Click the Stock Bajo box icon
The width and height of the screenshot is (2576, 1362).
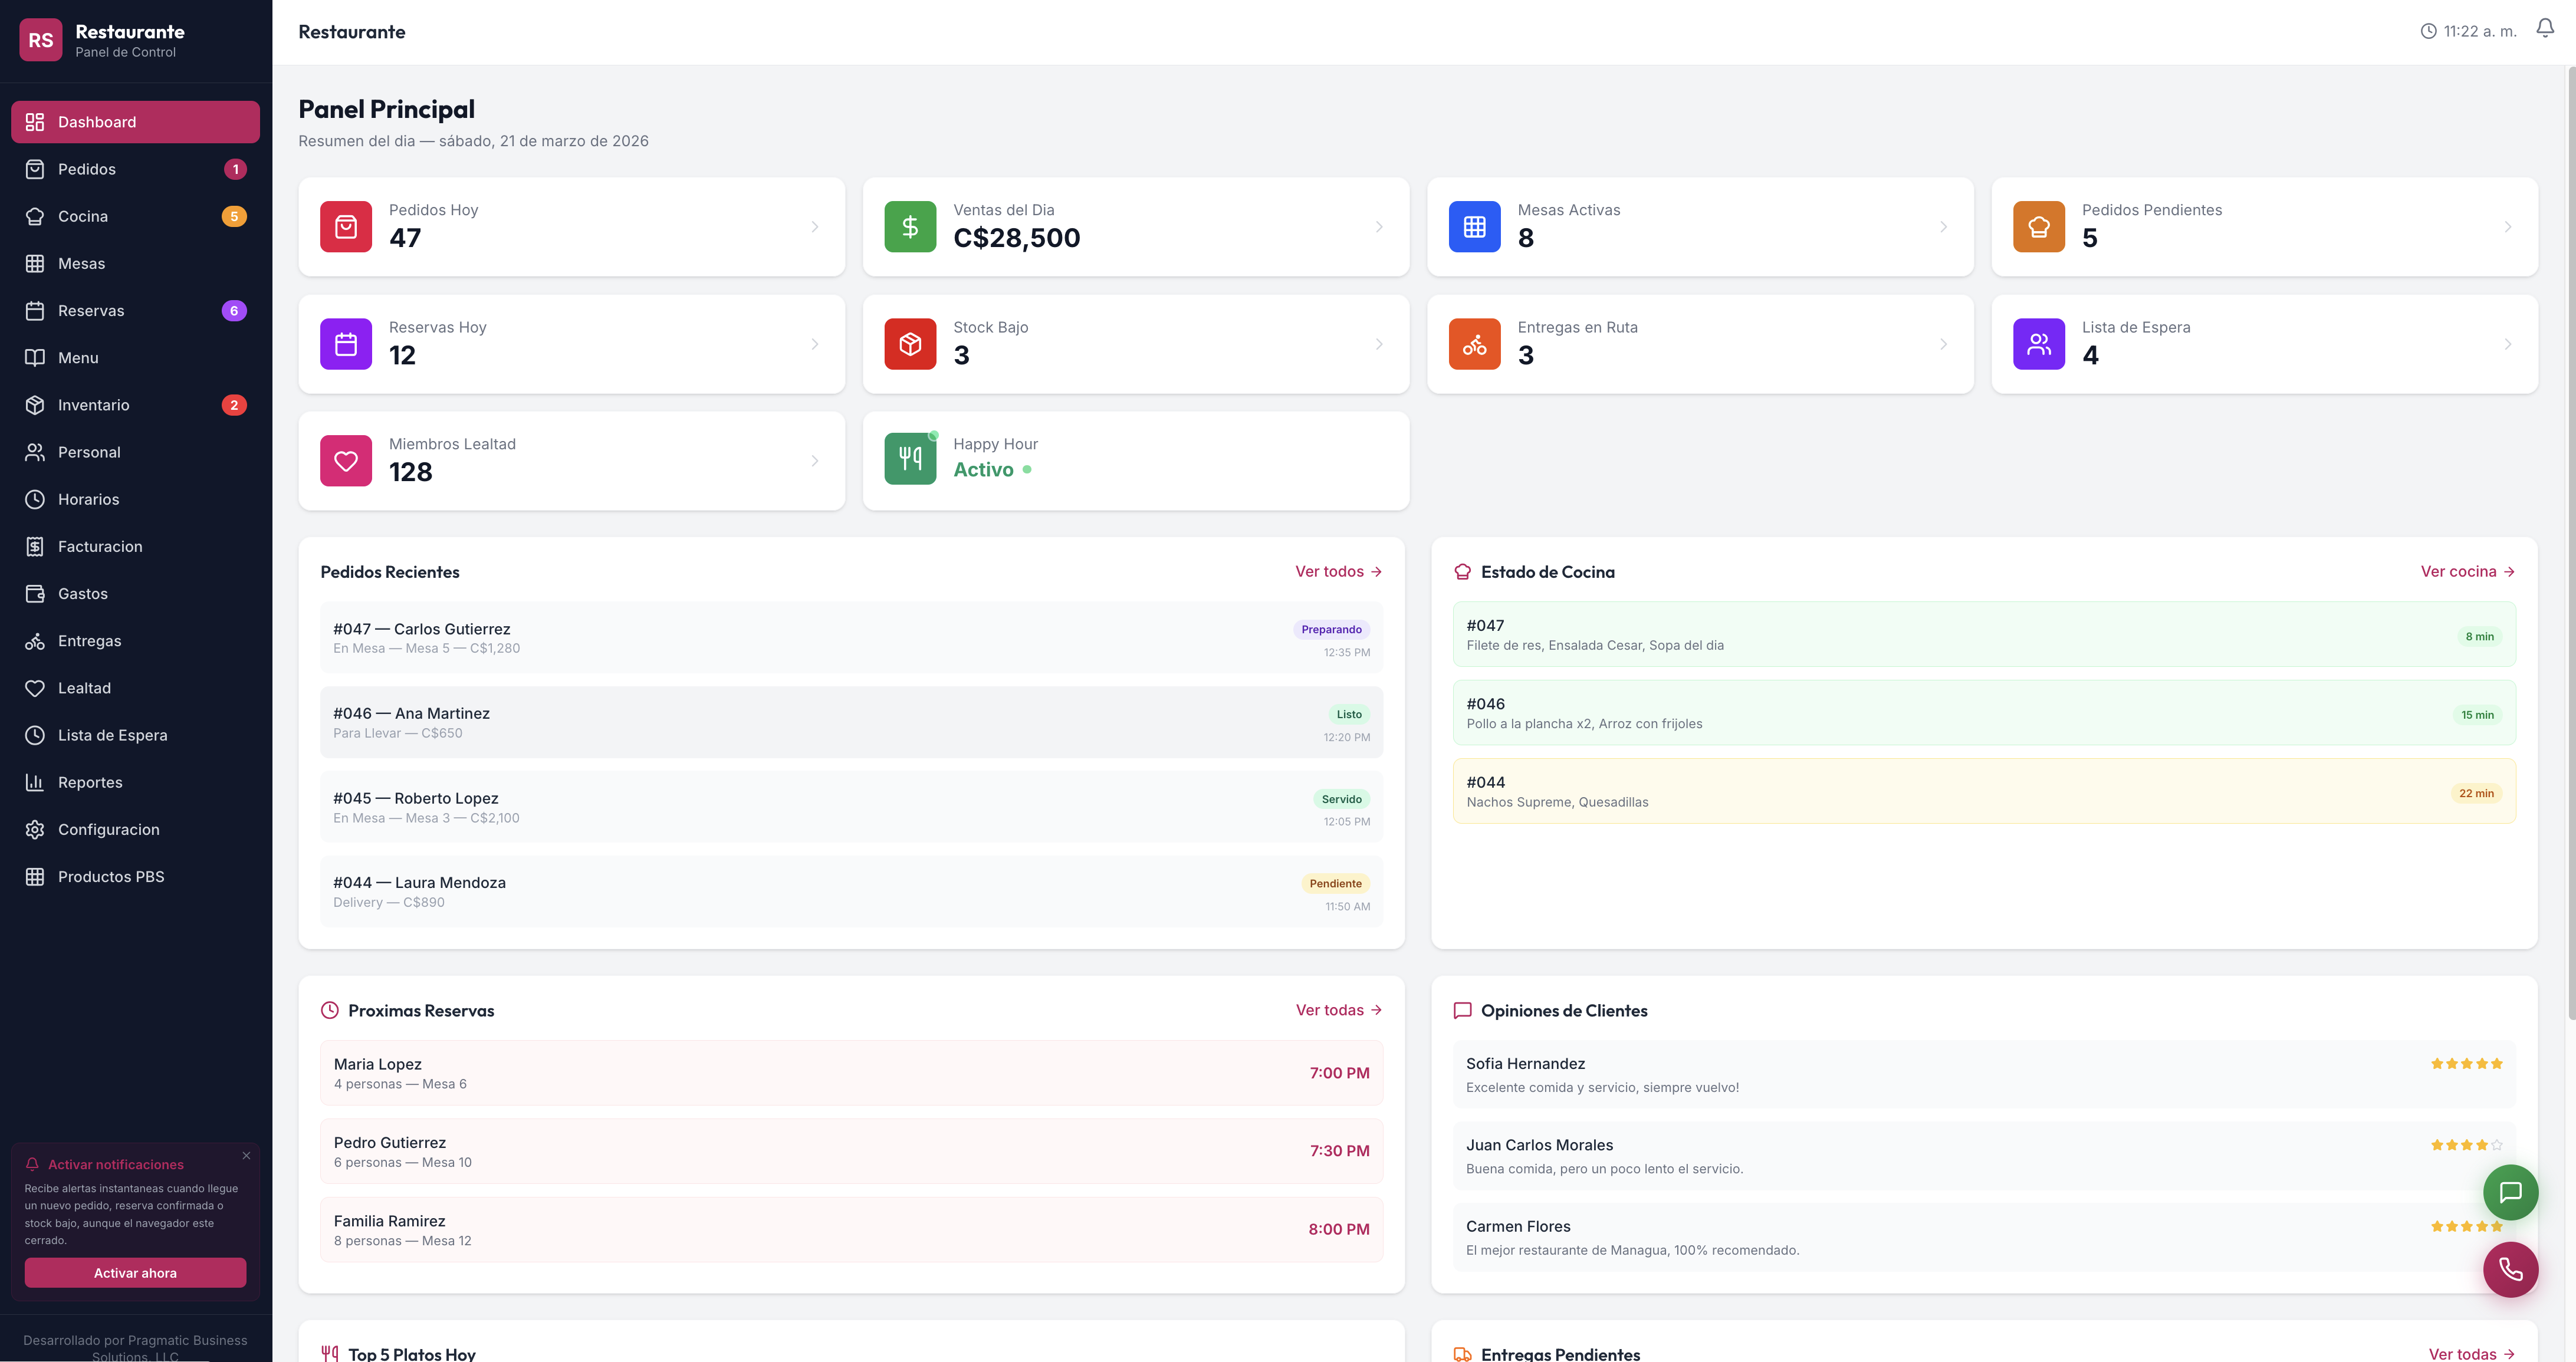[910, 344]
